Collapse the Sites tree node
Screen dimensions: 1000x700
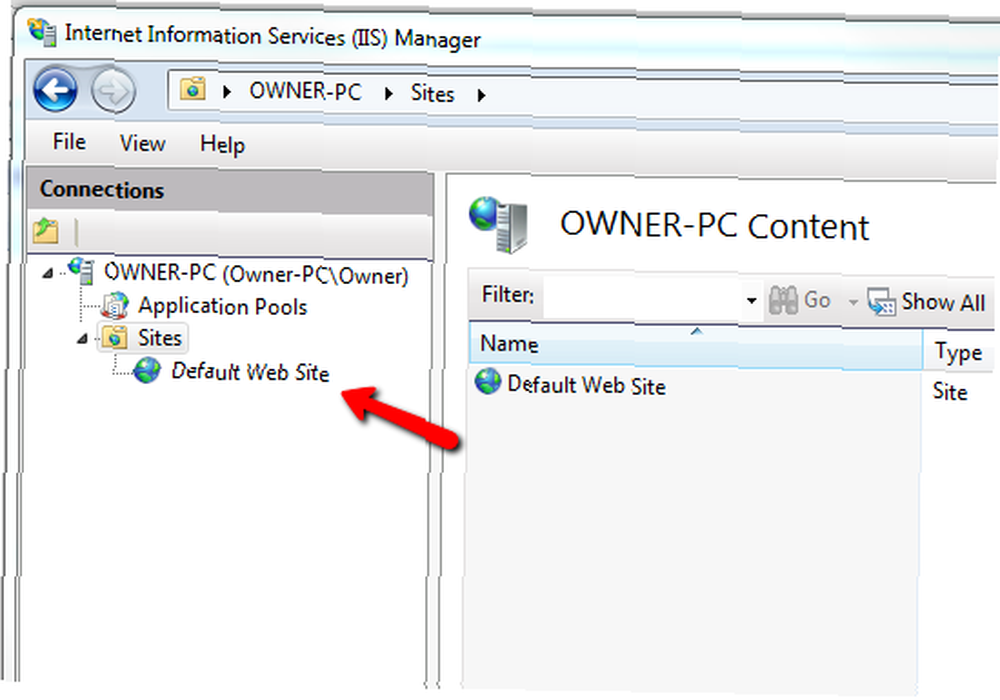[x=82, y=339]
